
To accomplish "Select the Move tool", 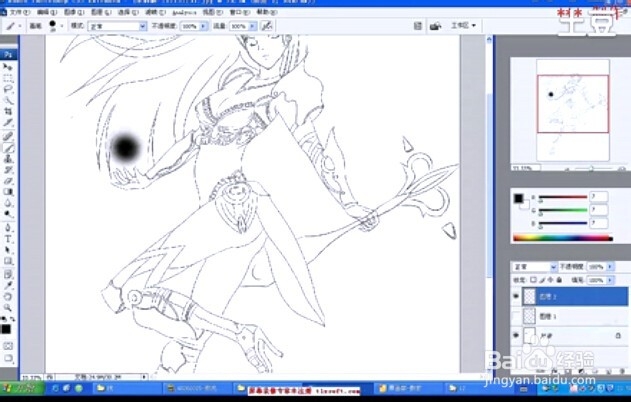I will coord(8,66).
